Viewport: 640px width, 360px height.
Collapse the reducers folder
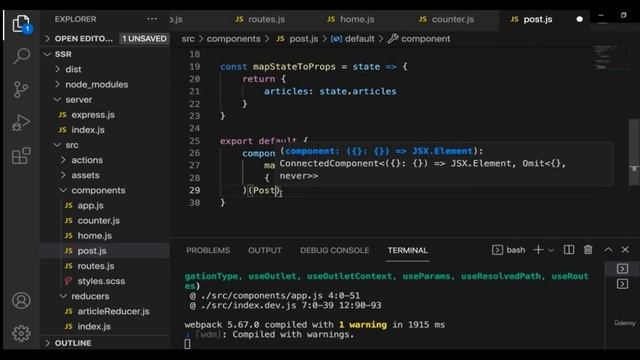[x=63, y=296]
